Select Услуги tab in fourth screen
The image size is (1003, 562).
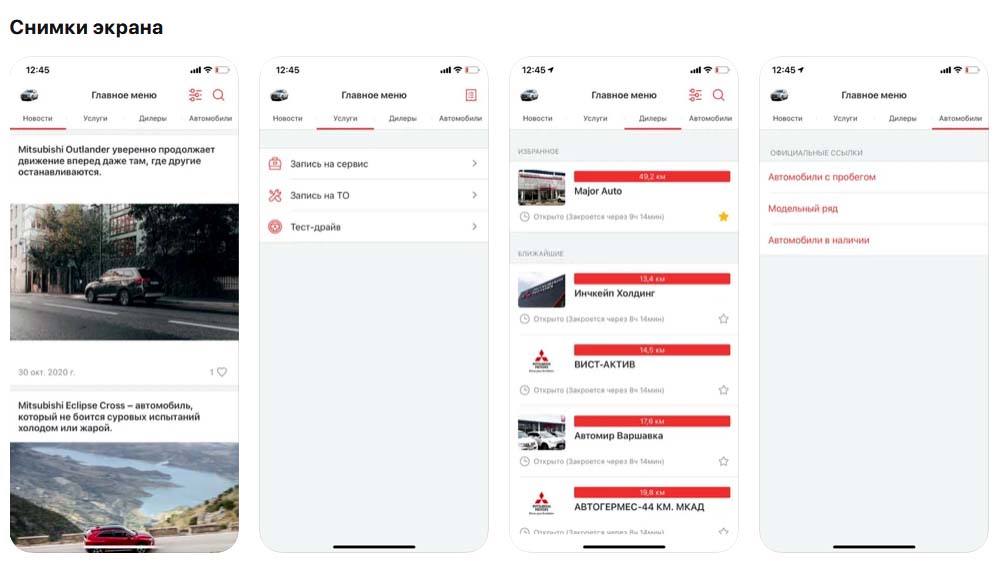click(x=846, y=118)
